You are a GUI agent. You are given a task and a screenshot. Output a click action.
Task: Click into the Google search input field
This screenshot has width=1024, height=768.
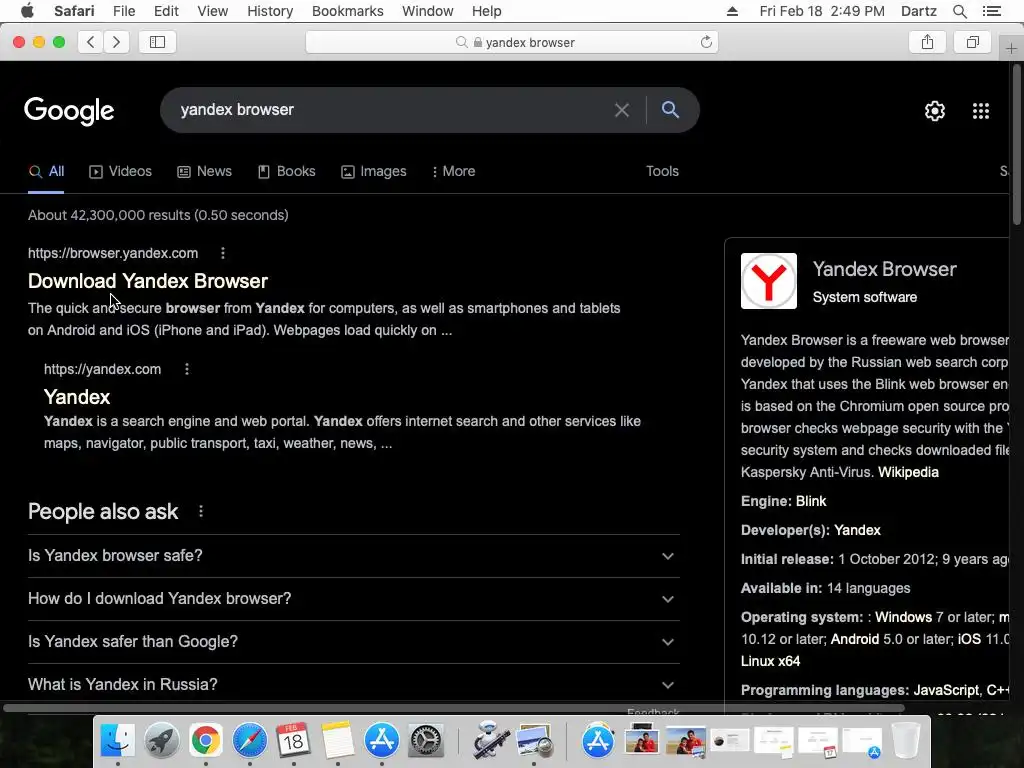[392, 110]
